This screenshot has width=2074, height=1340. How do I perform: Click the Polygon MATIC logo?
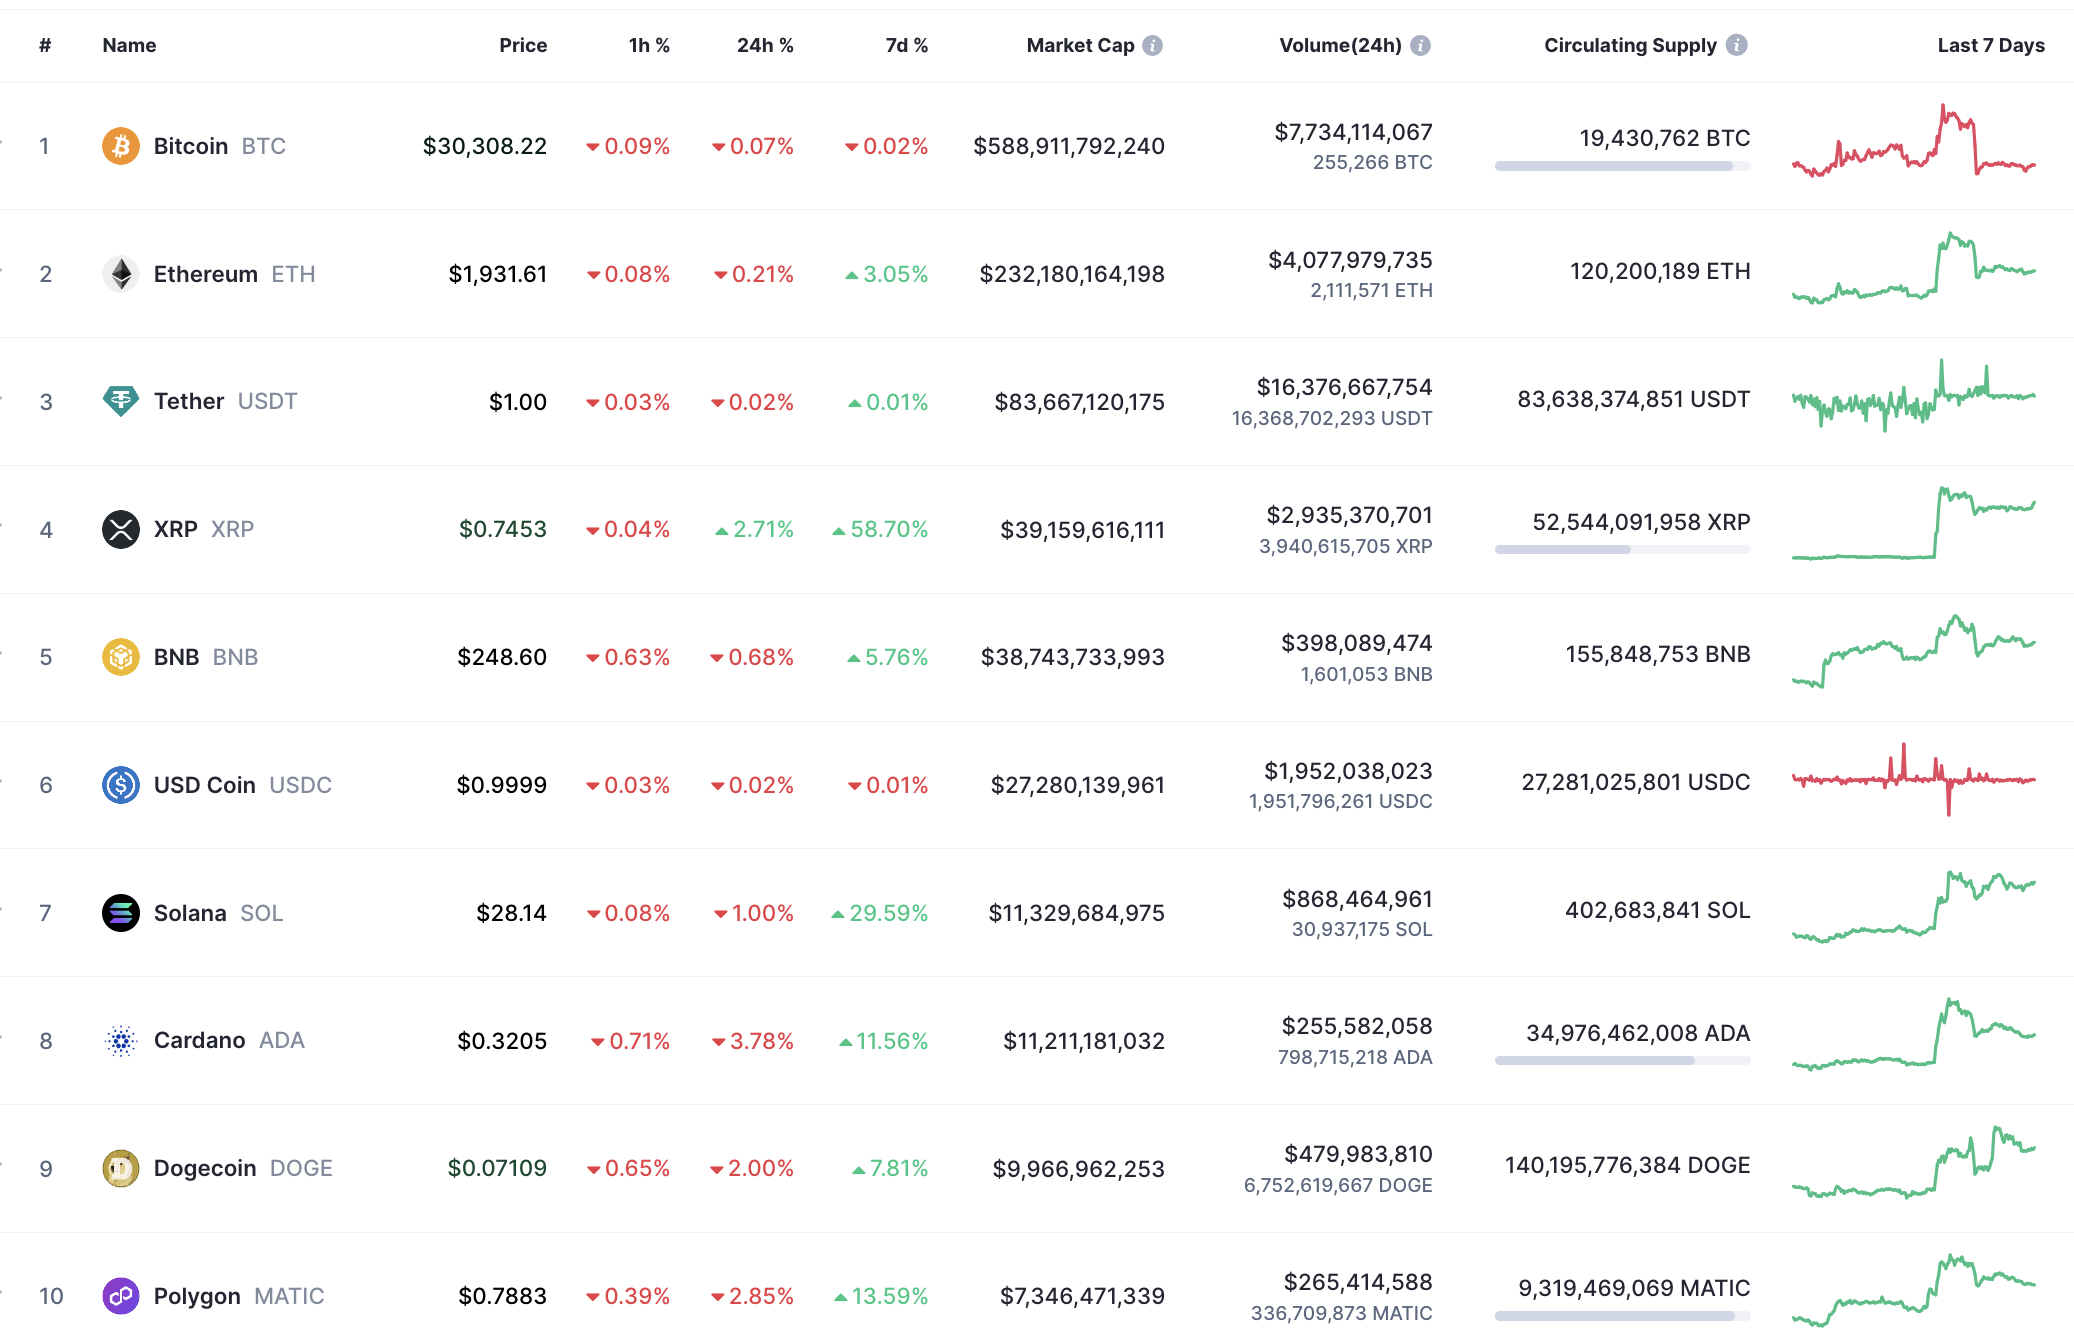coord(120,1296)
